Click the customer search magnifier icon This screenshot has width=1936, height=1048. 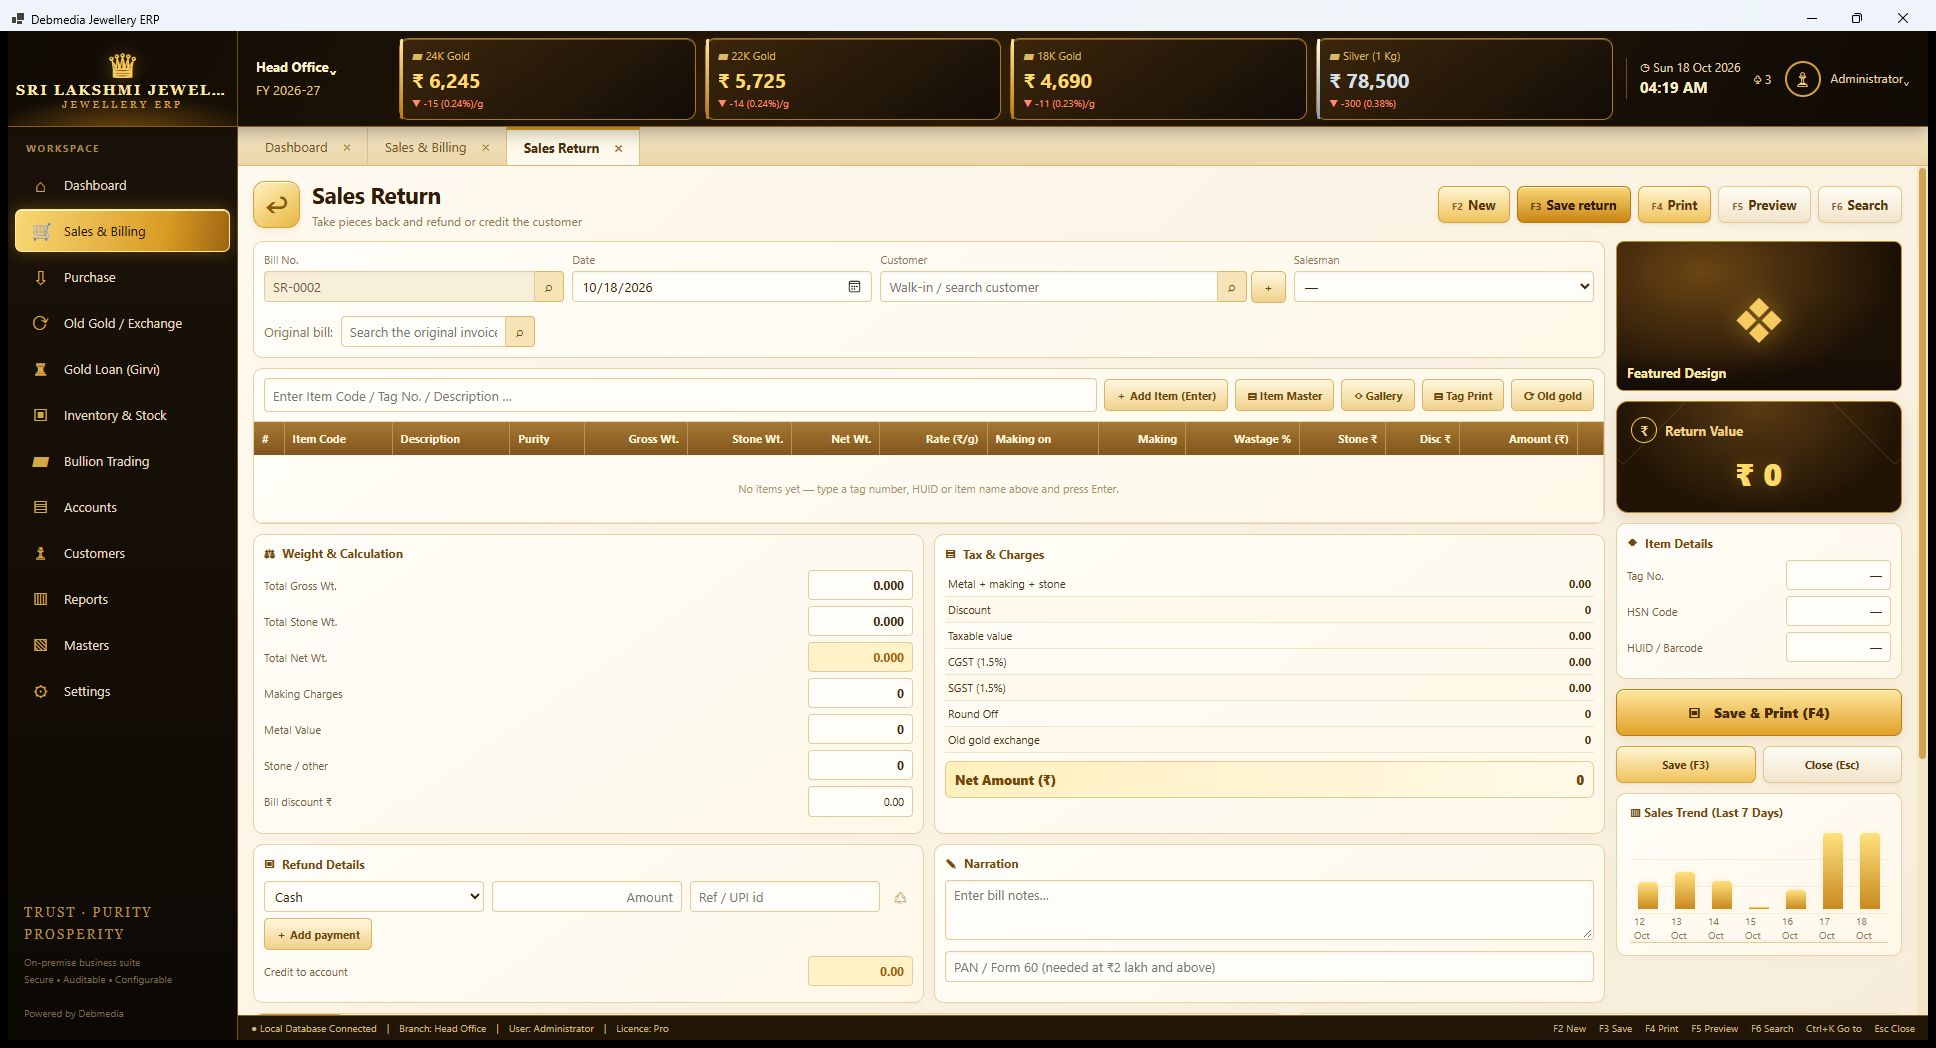click(x=1231, y=287)
